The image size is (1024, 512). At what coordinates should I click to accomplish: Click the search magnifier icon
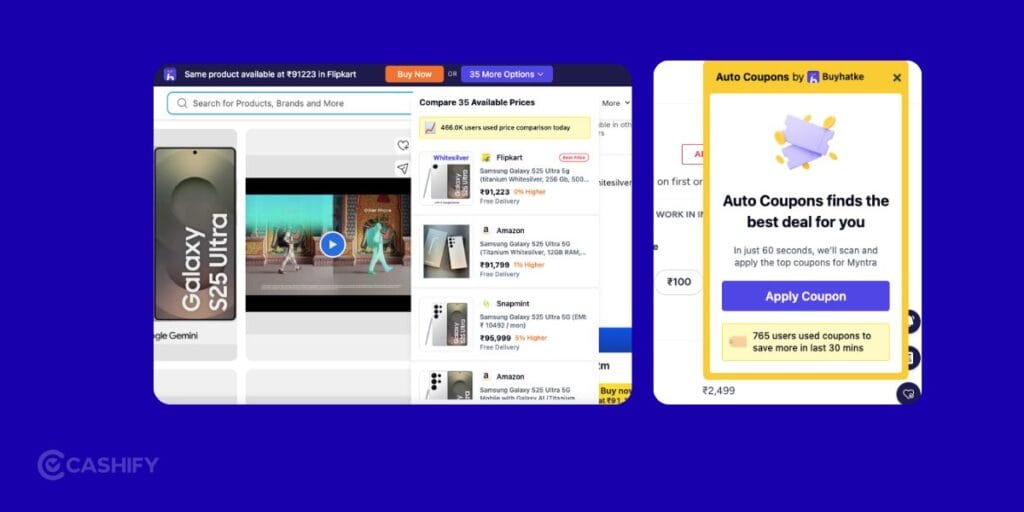pyautogui.click(x=182, y=103)
